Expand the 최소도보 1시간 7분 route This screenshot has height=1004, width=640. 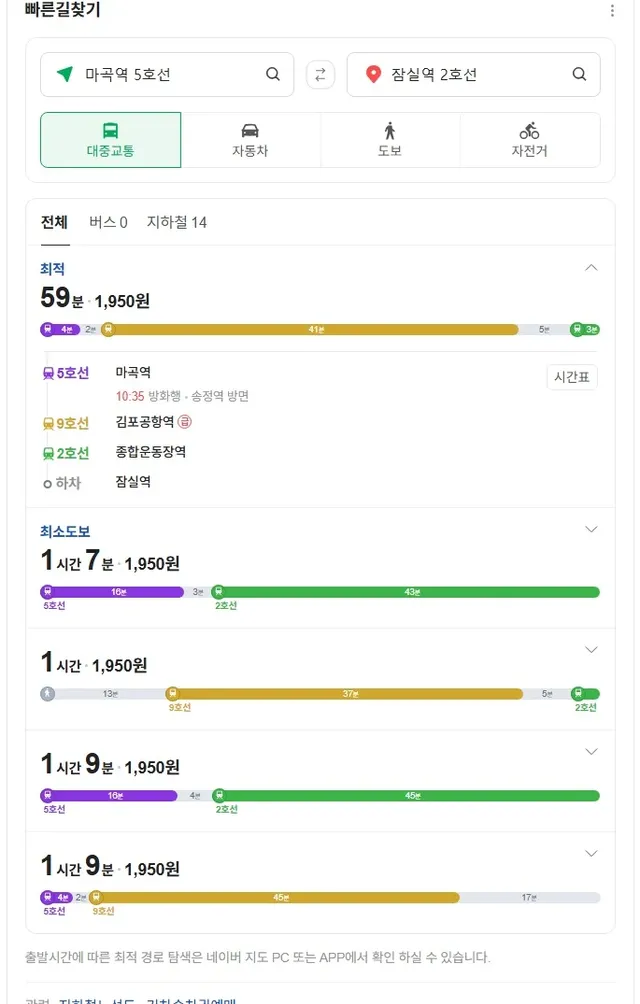[x=591, y=529]
